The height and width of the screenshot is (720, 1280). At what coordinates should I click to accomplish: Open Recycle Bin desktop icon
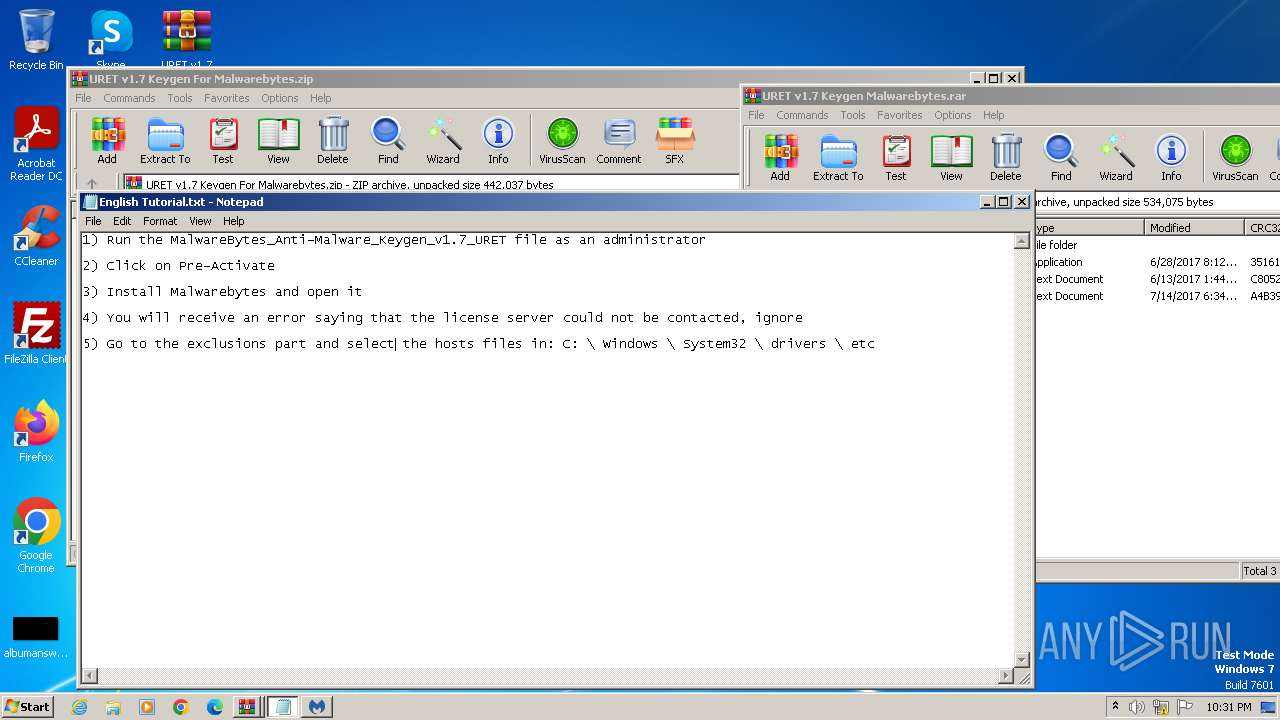pos(36,40)
